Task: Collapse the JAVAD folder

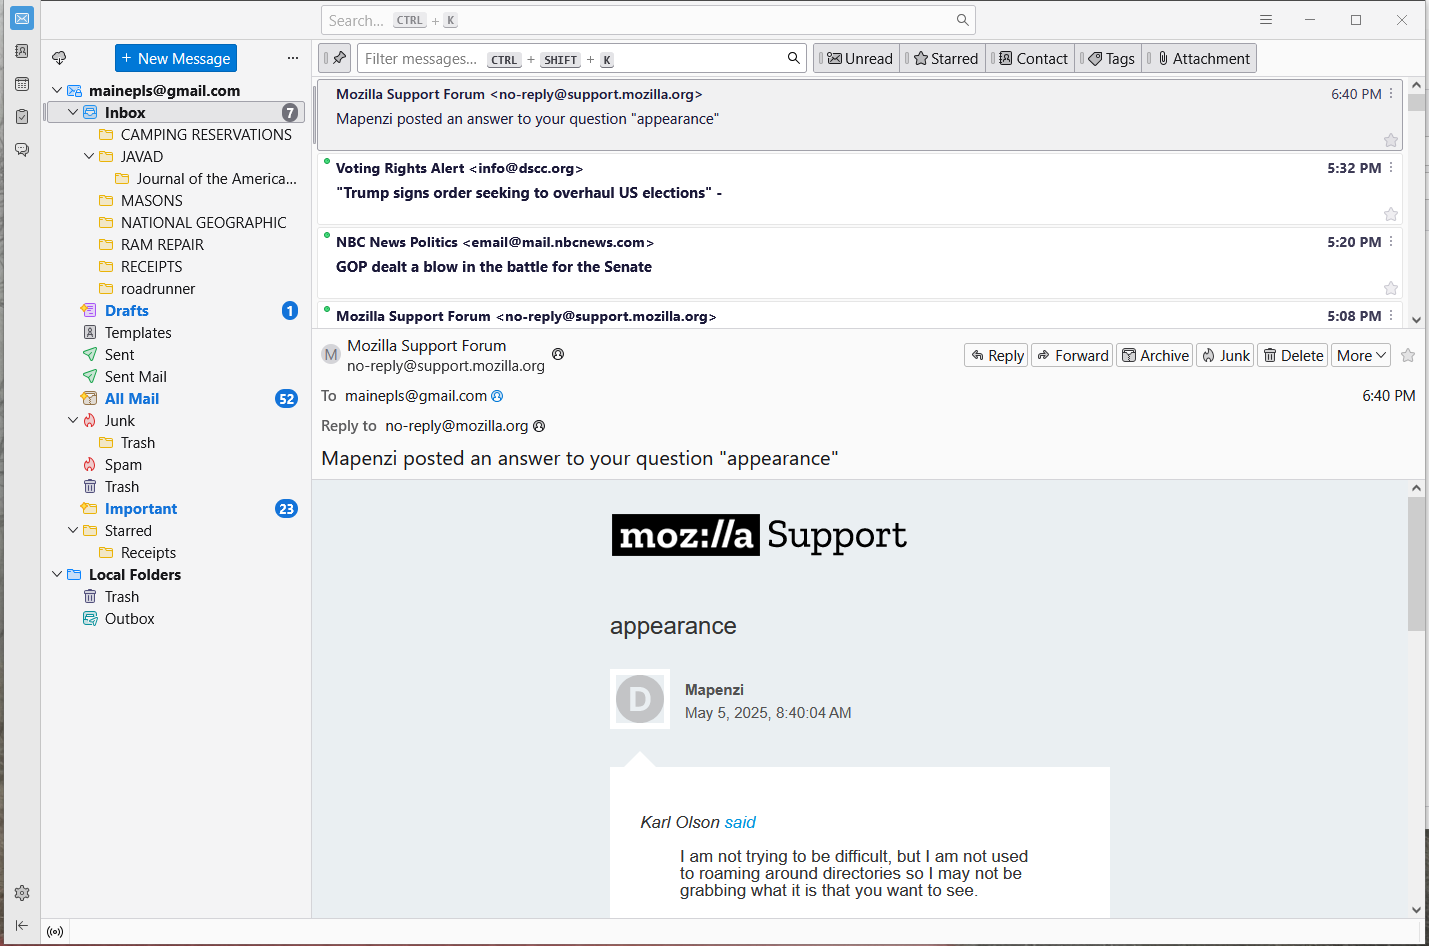Action: (89, 156)
